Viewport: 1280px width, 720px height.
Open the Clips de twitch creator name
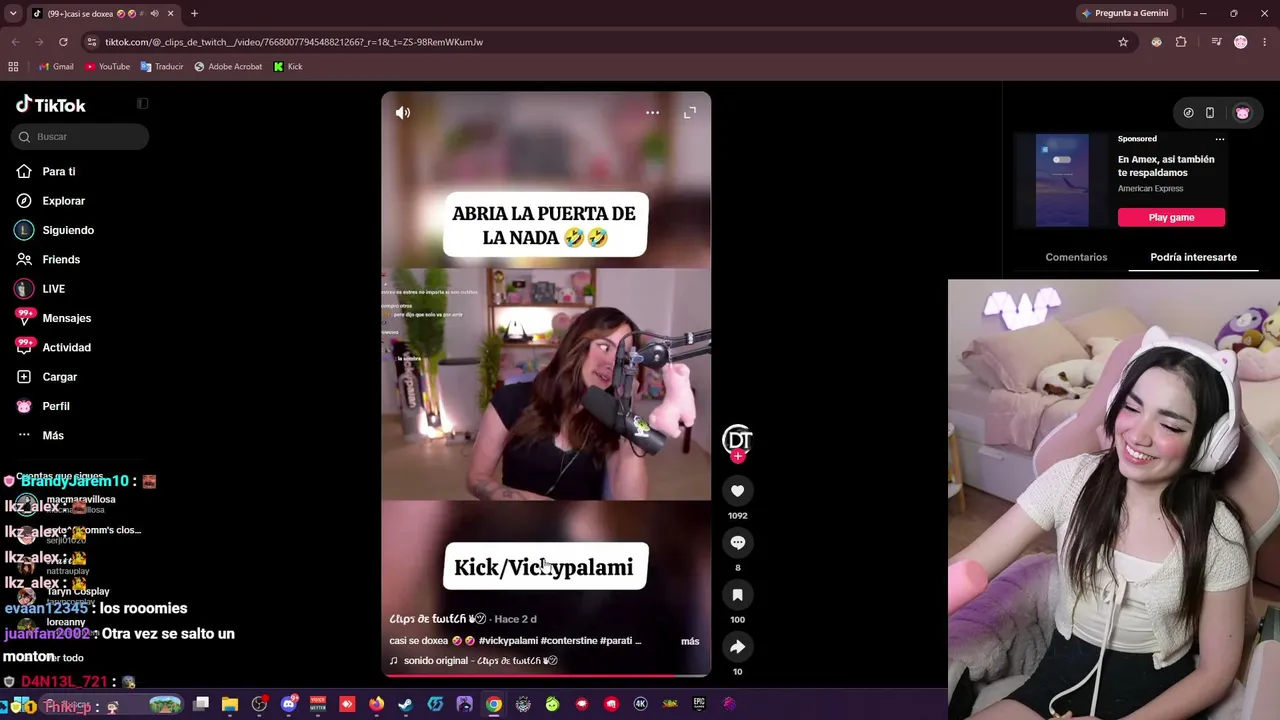click(437, 619)
